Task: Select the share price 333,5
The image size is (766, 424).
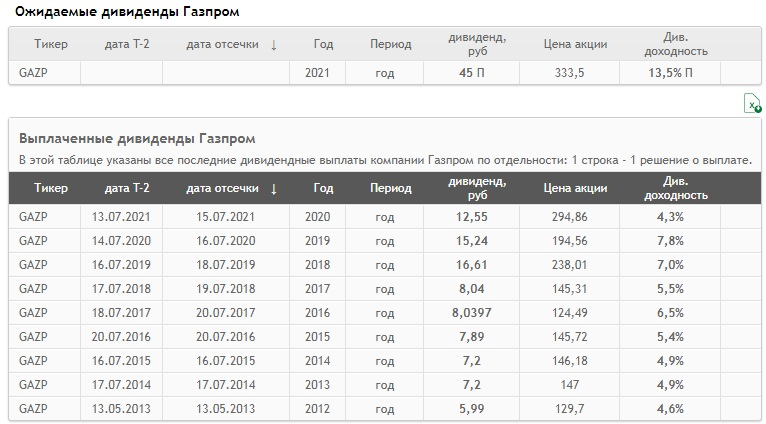Action: (x=569, y=73)
